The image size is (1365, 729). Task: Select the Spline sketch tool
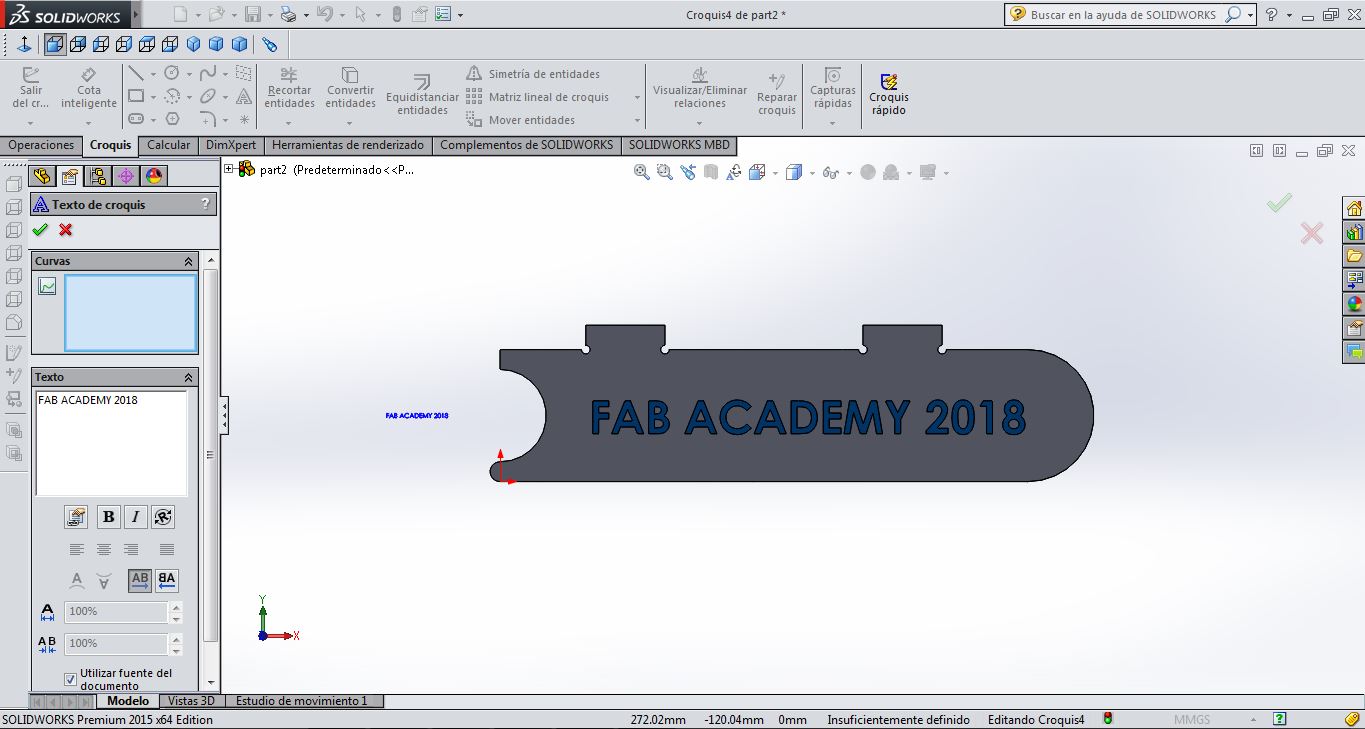(208, 74)
